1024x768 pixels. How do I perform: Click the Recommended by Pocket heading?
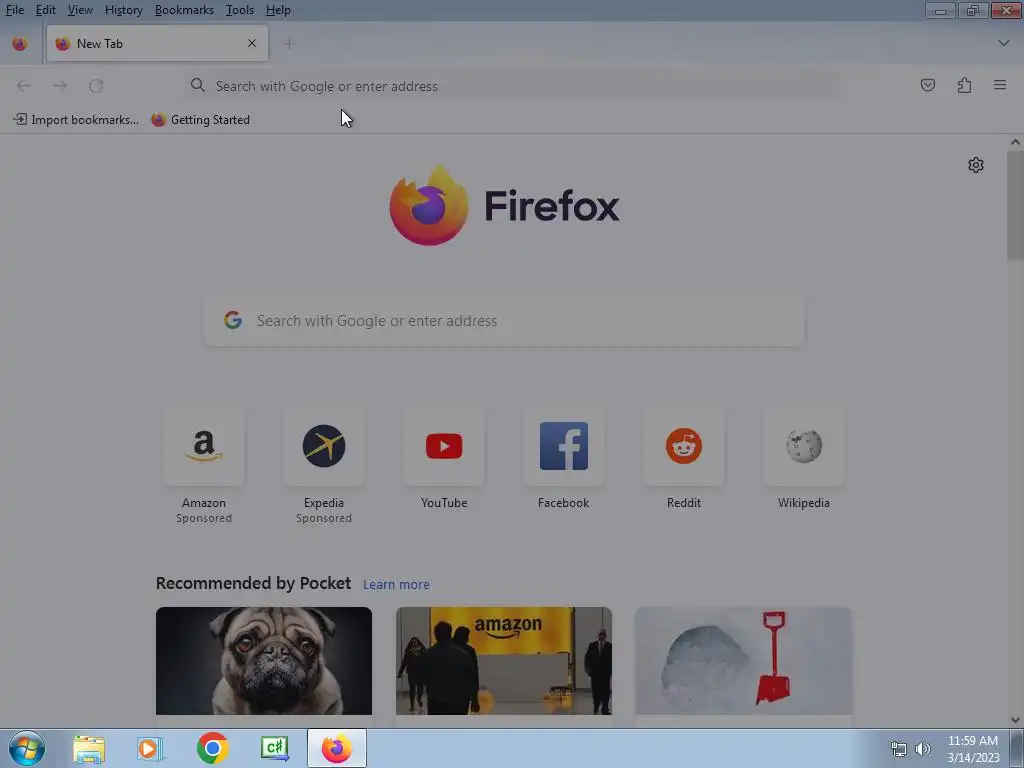(253, 583)
